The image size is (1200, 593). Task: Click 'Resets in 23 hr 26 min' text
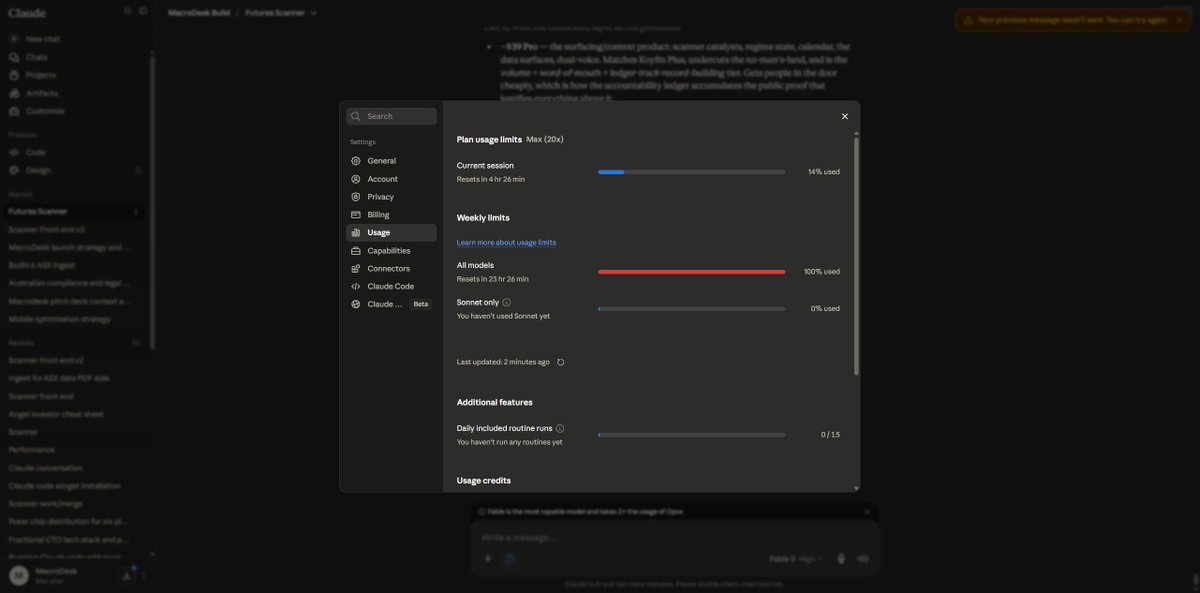click(x=493, y=279)
